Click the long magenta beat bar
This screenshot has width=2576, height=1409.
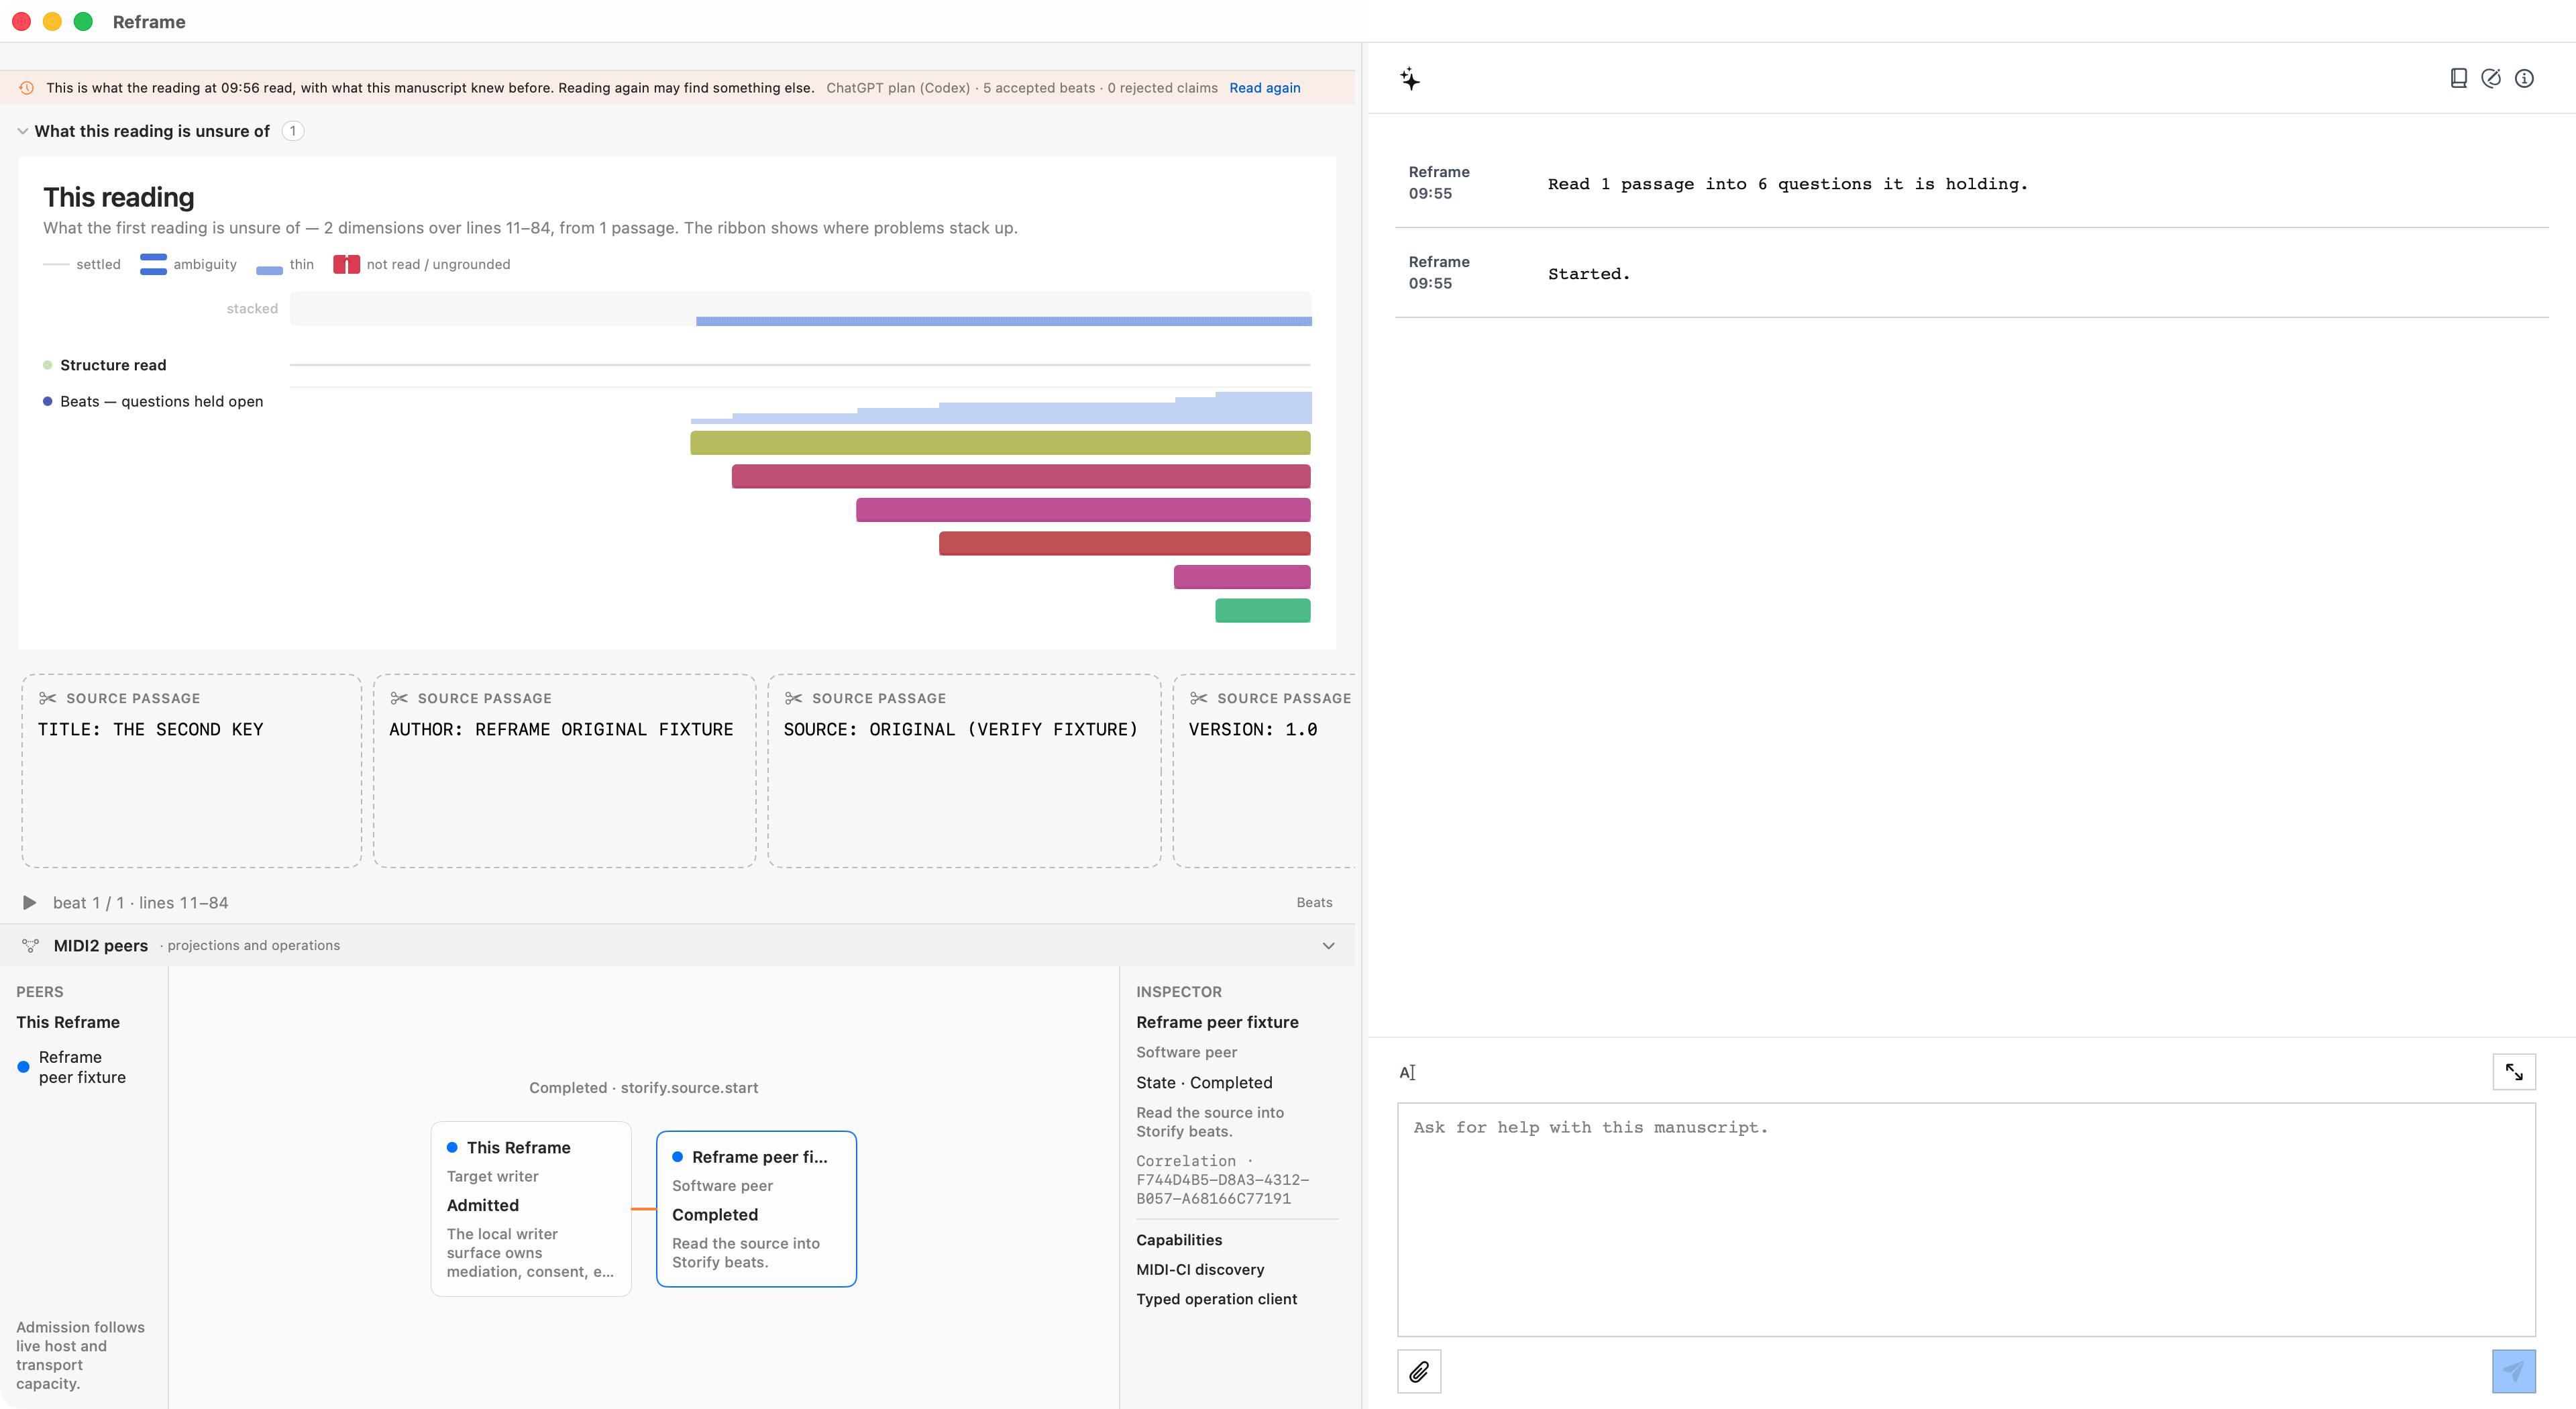click(x=1083, y=510)
